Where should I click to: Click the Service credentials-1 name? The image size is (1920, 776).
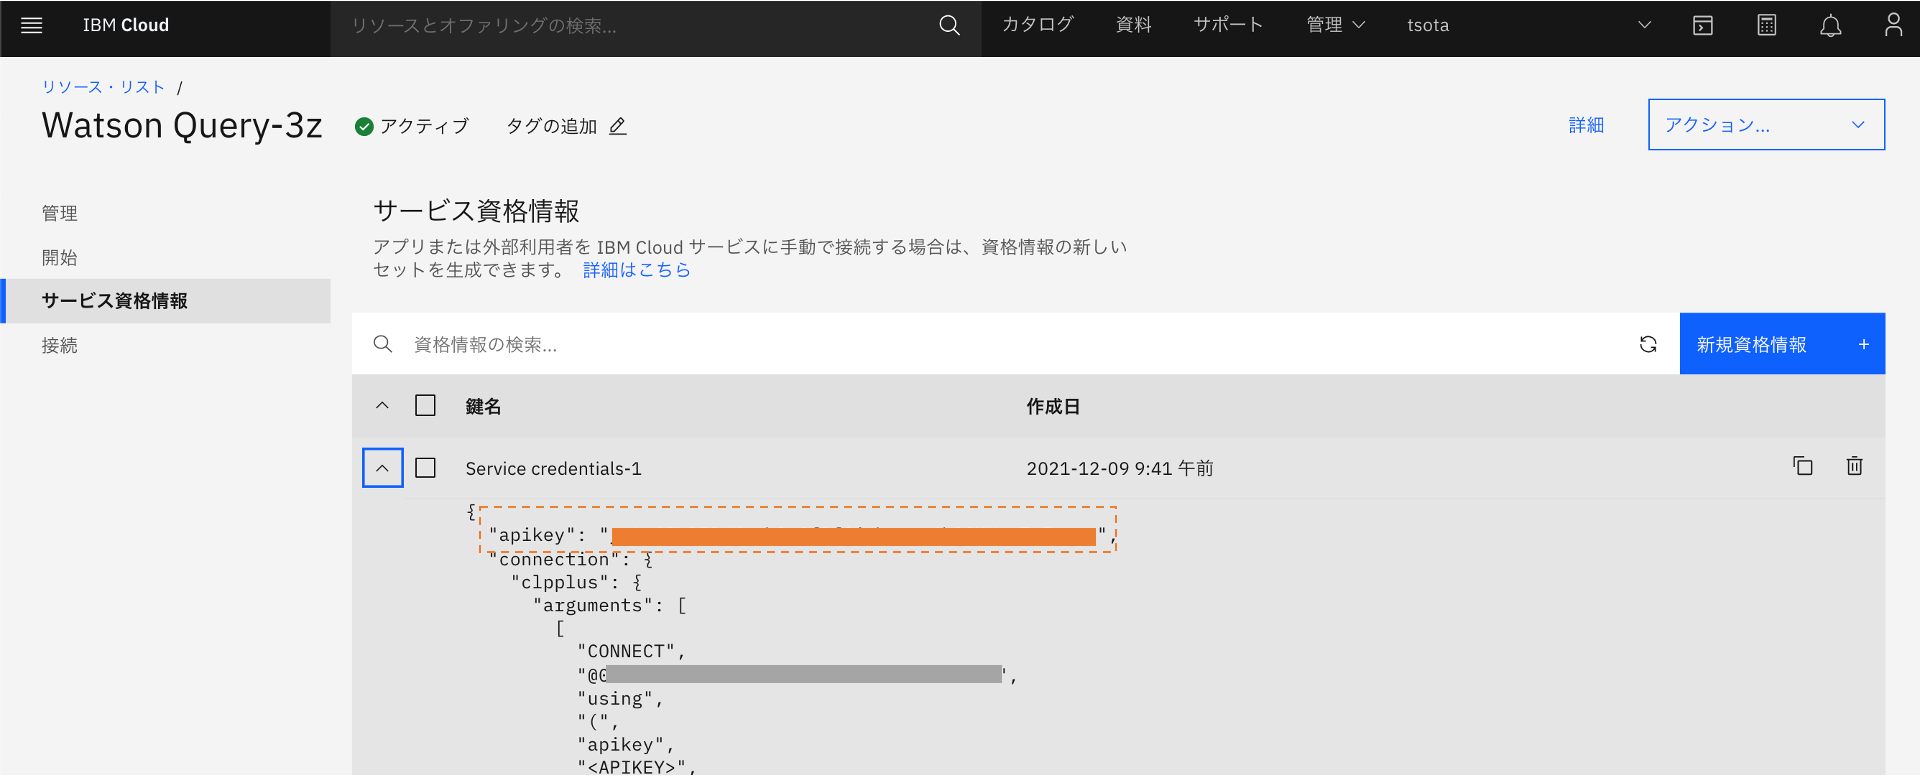(554, 468)
